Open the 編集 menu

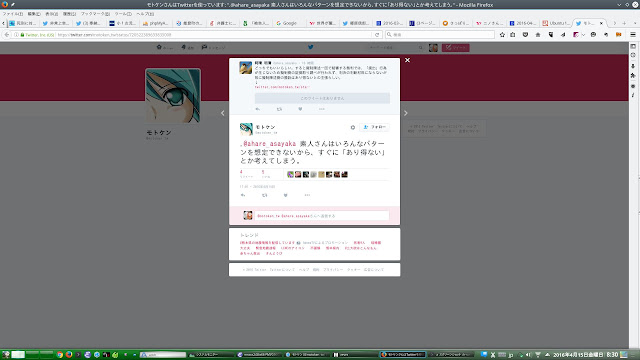34,14
